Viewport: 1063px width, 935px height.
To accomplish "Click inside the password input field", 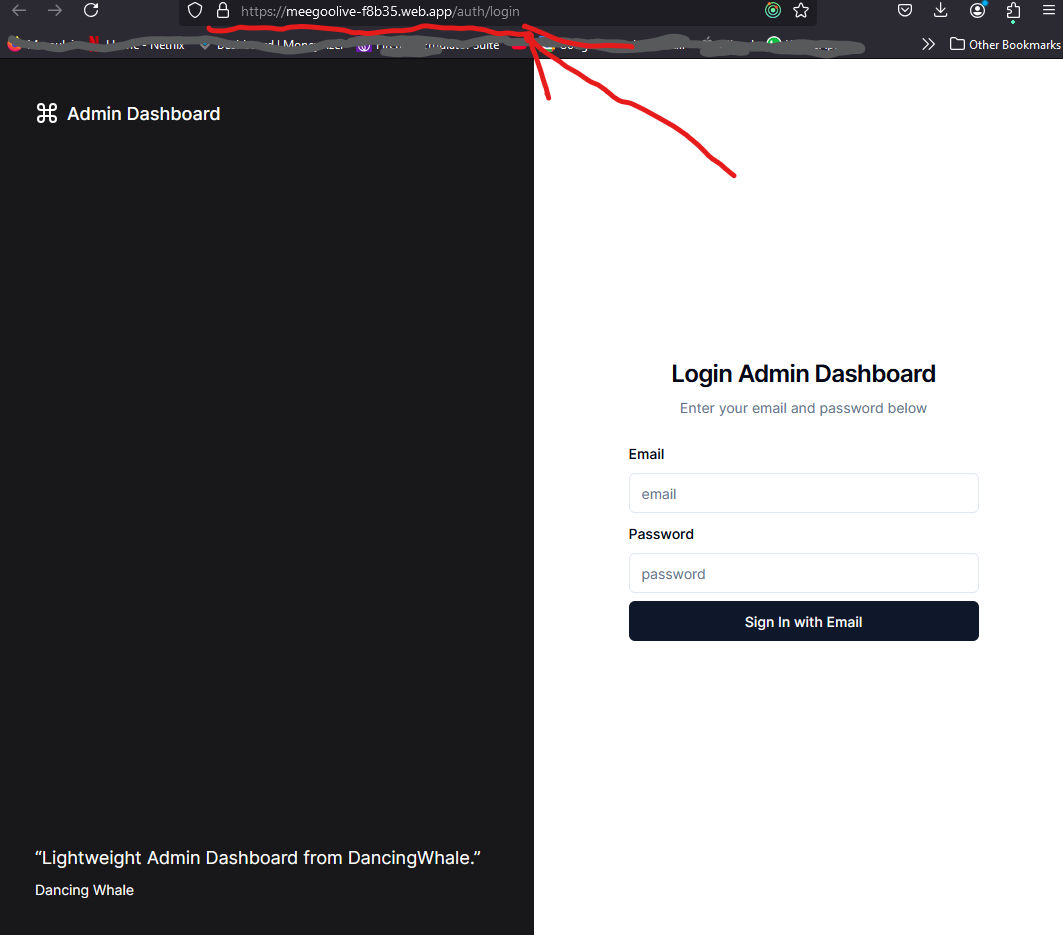I will [x=803, y=573].
